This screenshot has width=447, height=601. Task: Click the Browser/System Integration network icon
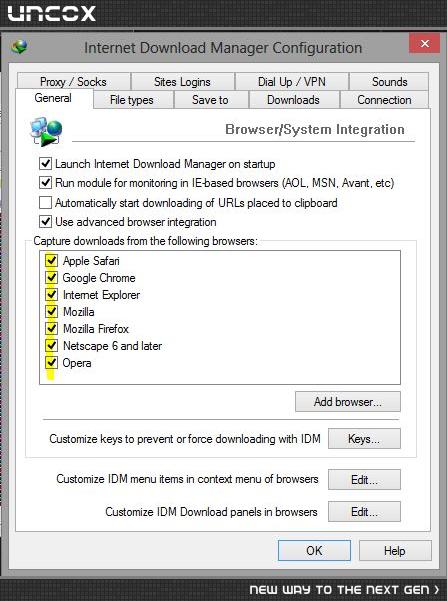[46, 131]
